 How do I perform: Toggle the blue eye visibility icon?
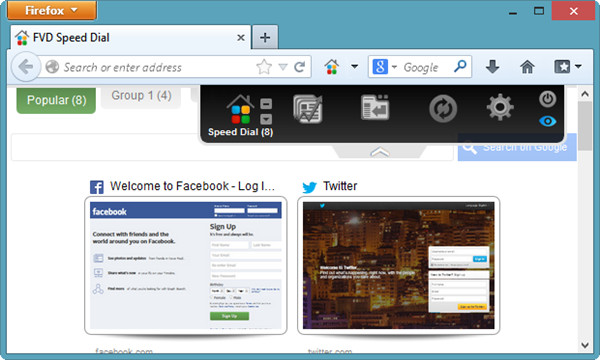(548, 121)
